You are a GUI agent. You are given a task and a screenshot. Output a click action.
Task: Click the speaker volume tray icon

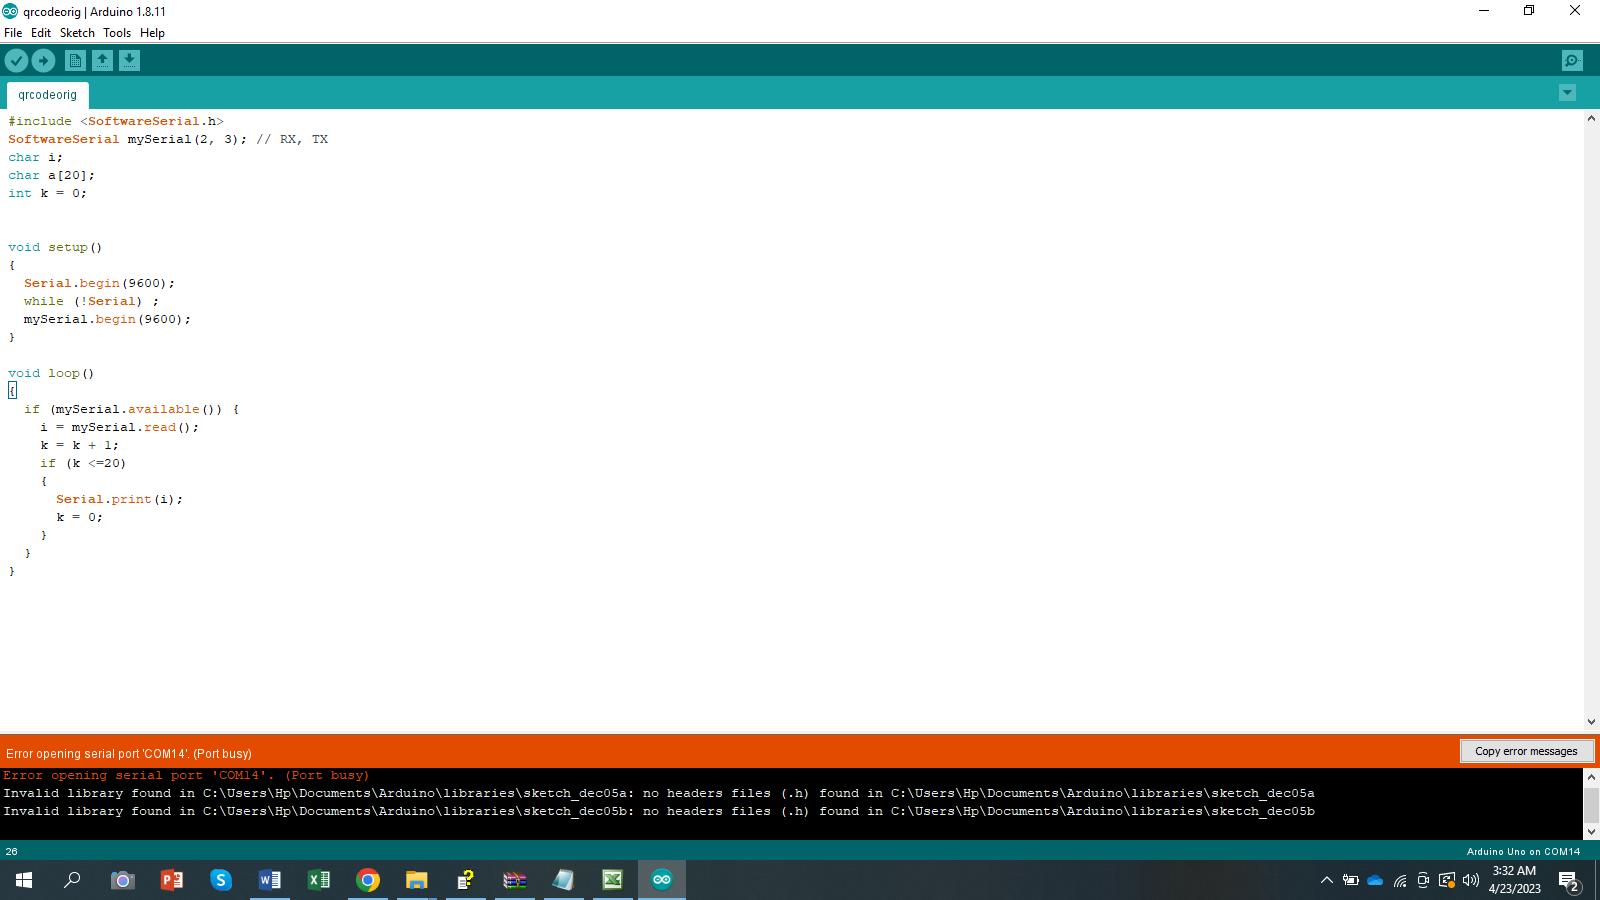[1469, 881]
